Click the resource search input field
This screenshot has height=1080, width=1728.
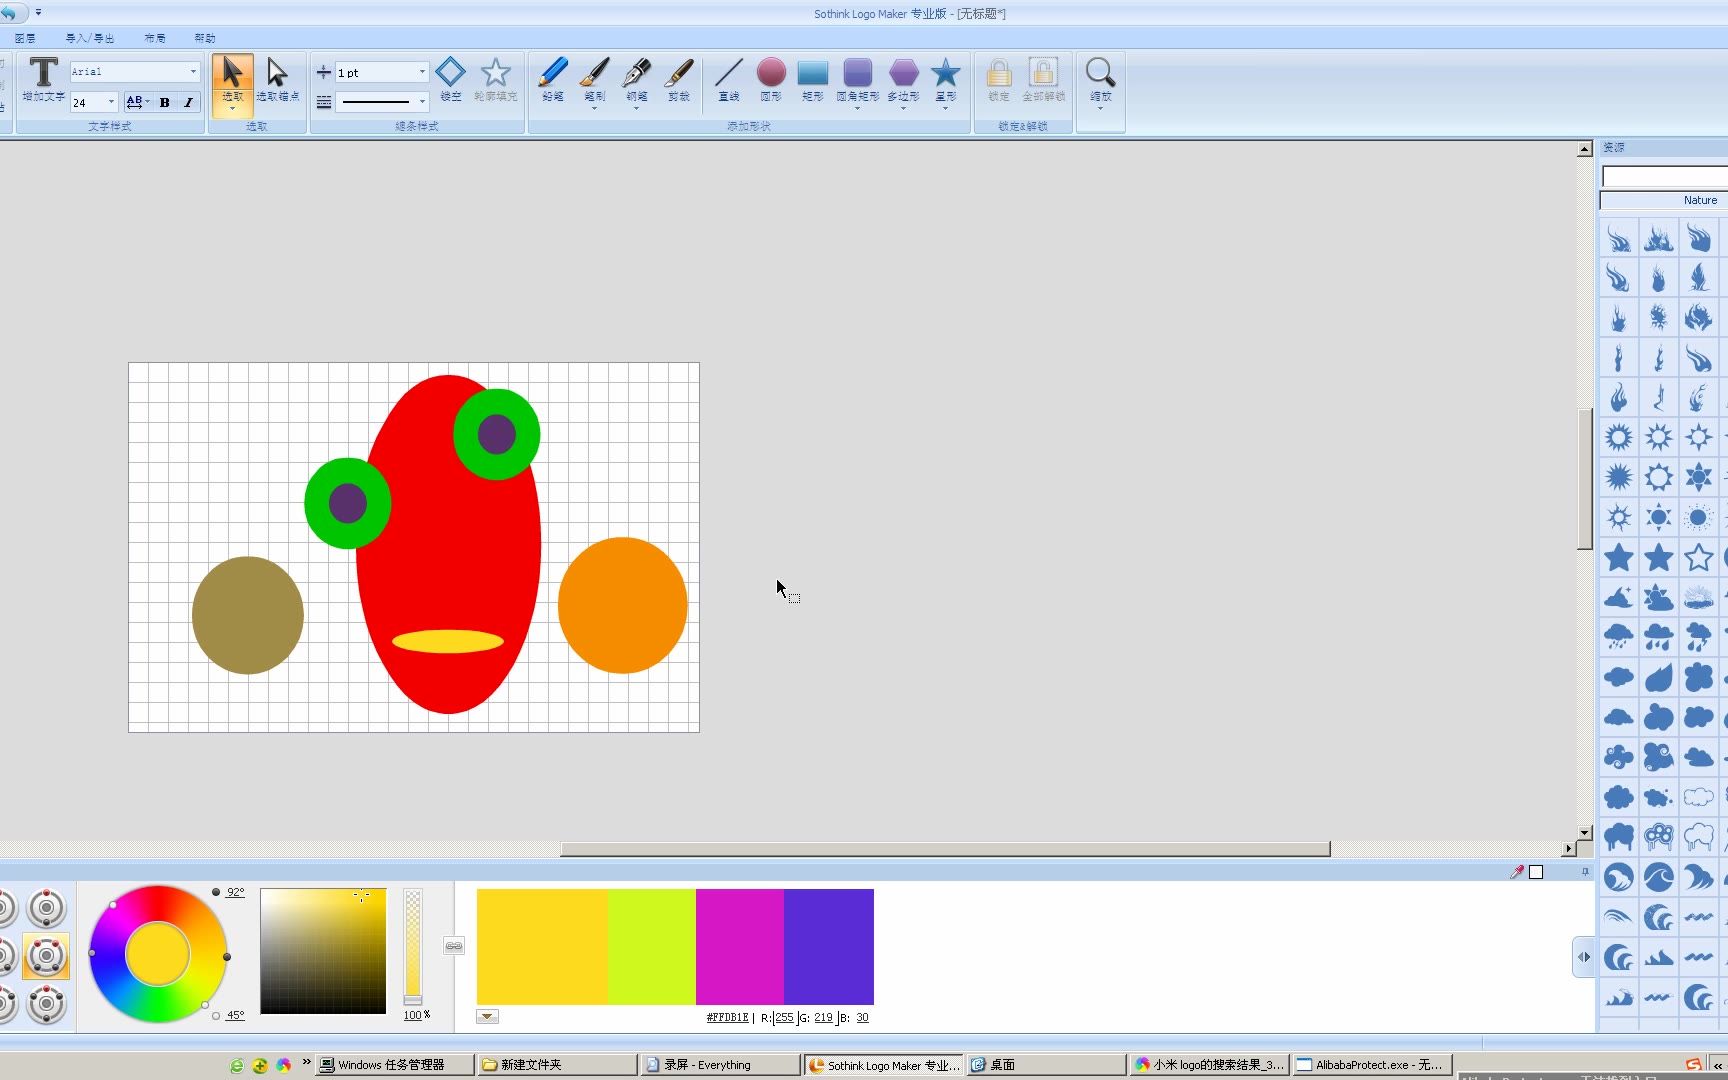pyautogui.click(x=1663, y=177)
